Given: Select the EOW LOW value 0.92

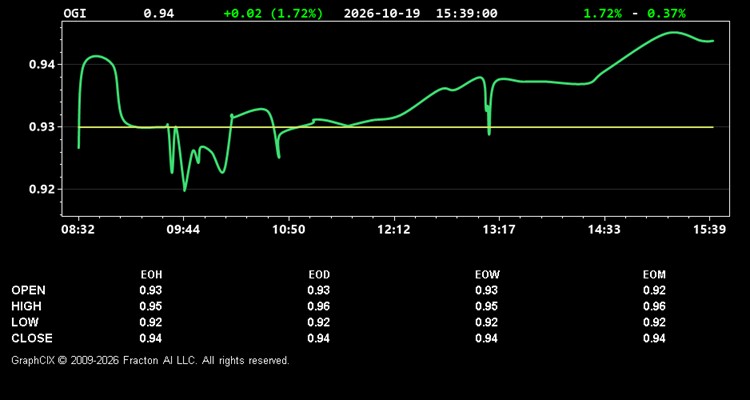Looking at the screenshot, I should (x=486, y=322).
